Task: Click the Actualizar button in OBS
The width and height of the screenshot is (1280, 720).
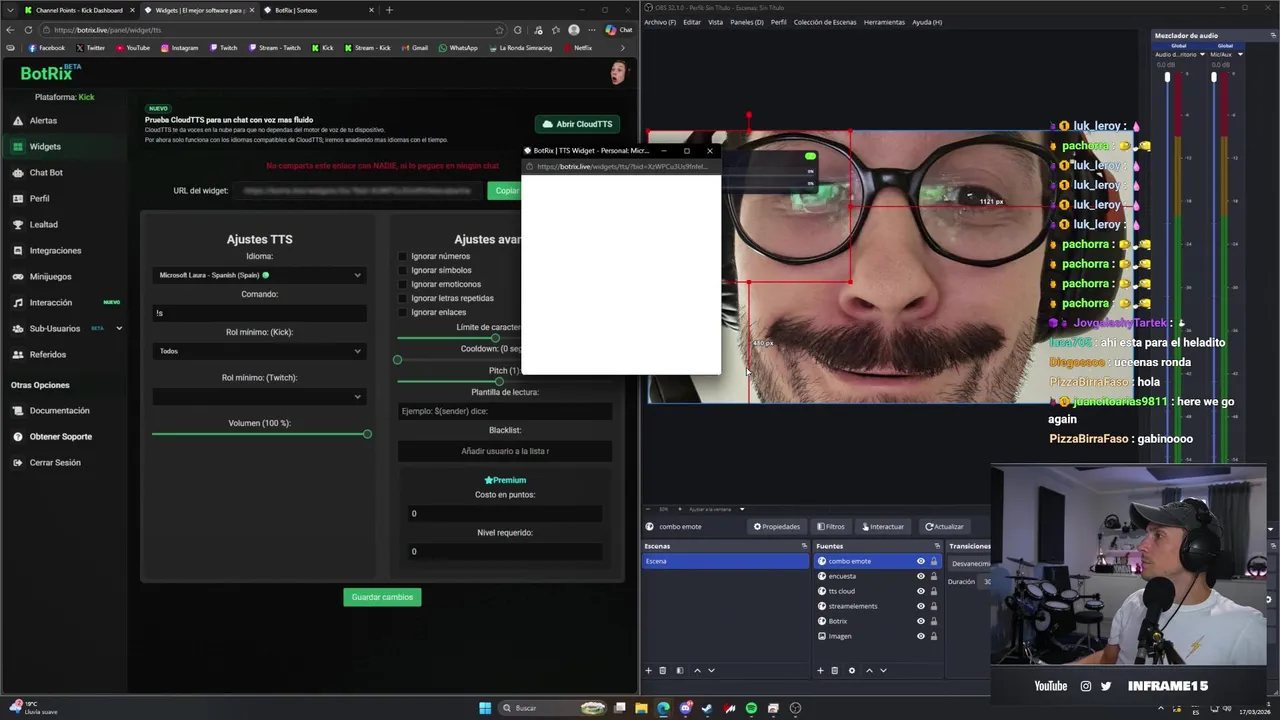Action: 944,526
